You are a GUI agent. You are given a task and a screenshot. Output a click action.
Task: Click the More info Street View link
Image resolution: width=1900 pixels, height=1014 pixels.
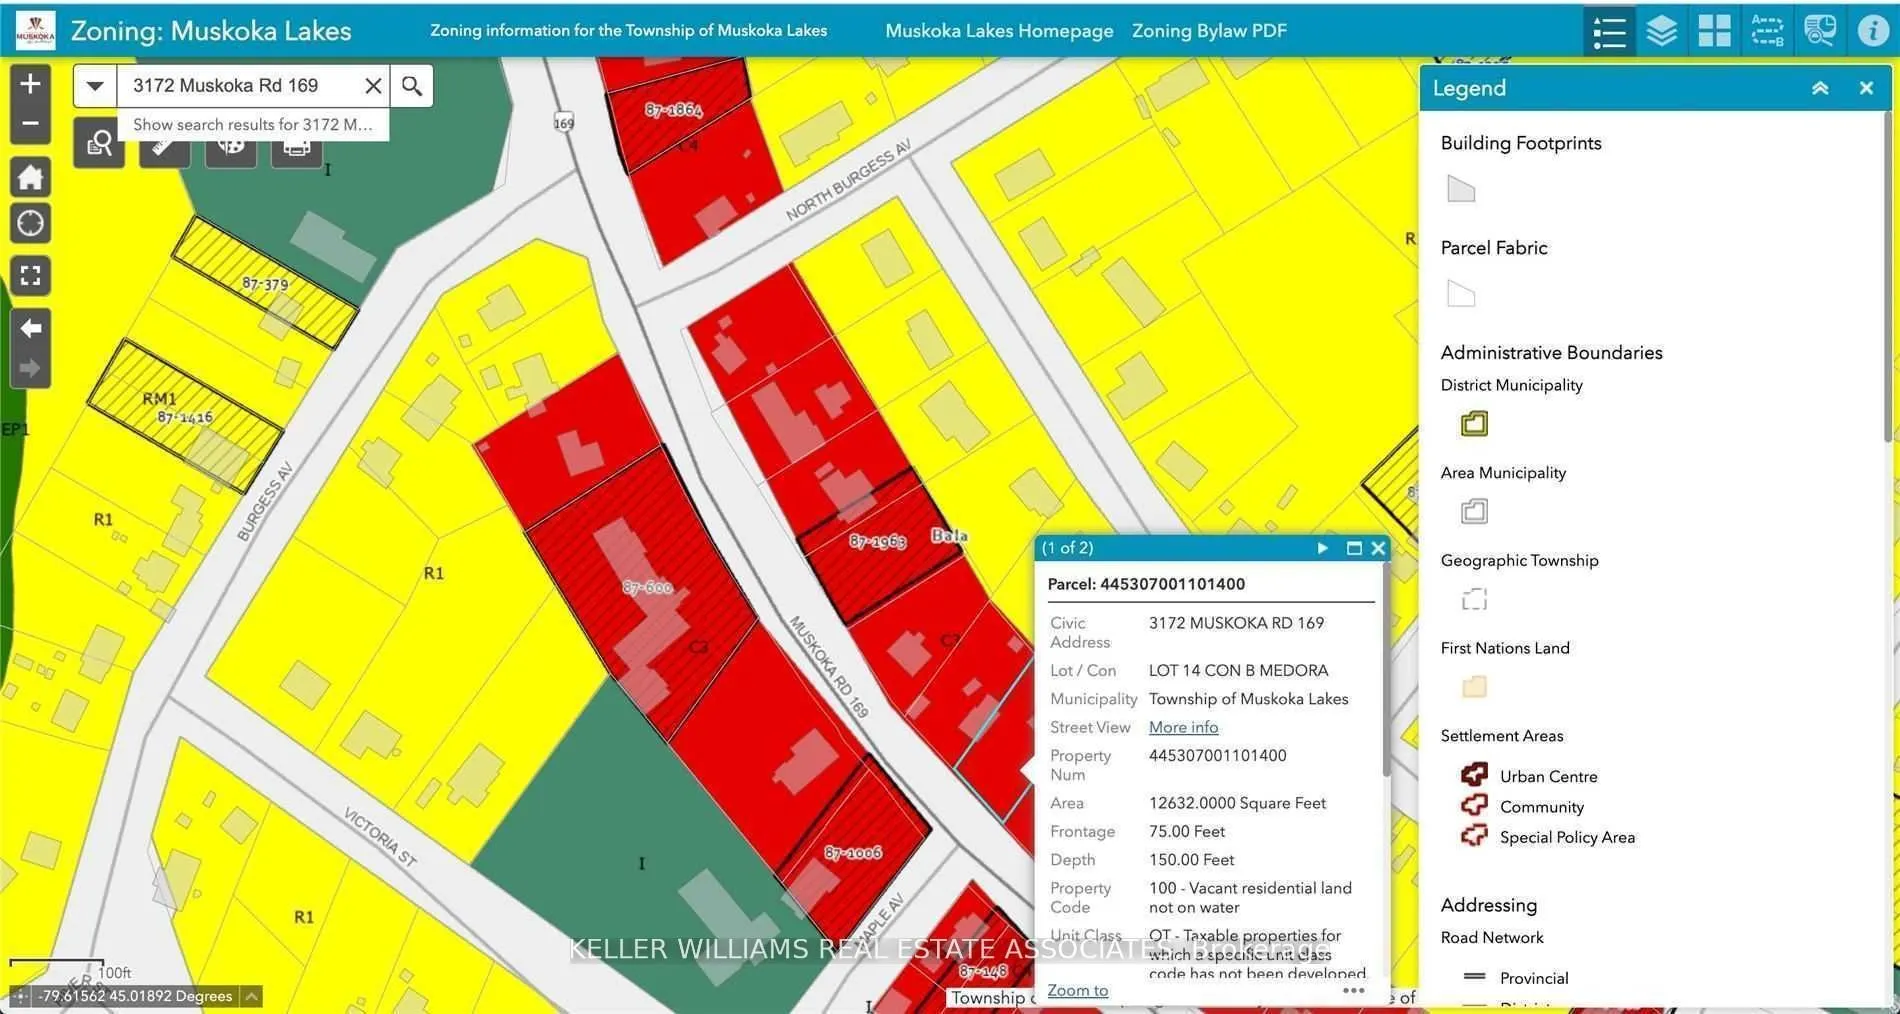[1183, 727]
